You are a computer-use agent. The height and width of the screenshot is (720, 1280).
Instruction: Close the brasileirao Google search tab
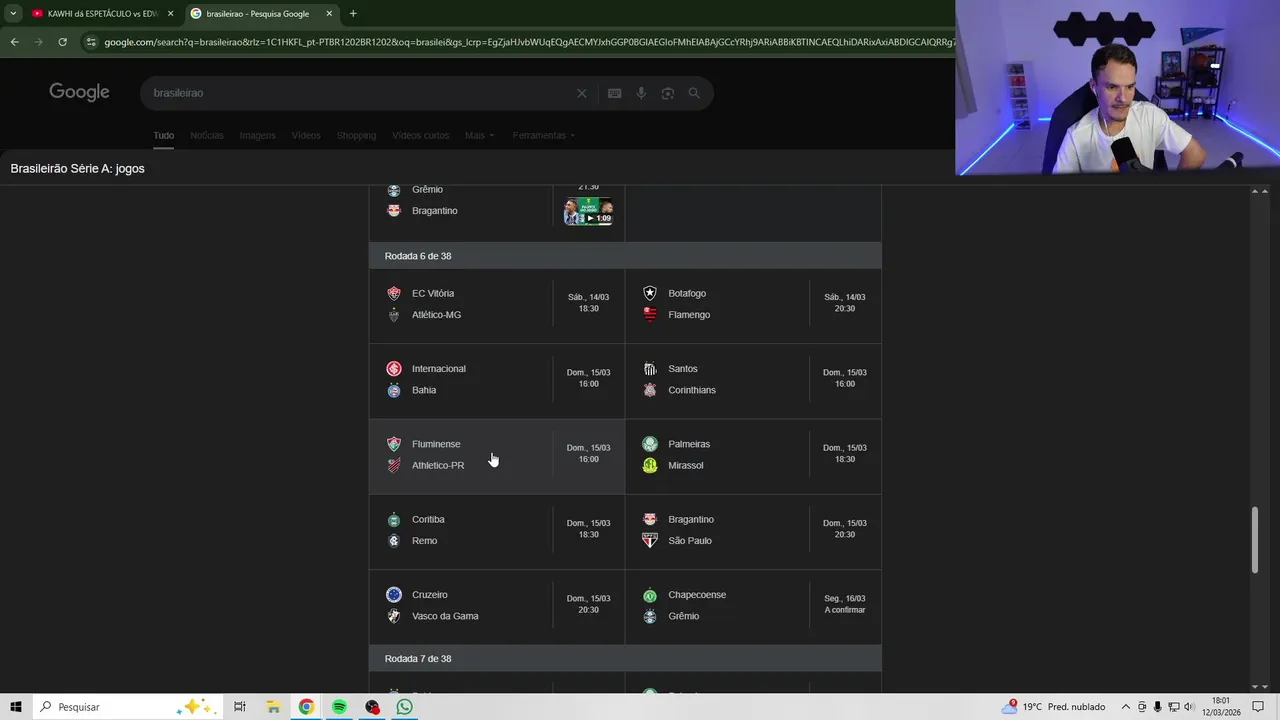[x=329, y=14]
